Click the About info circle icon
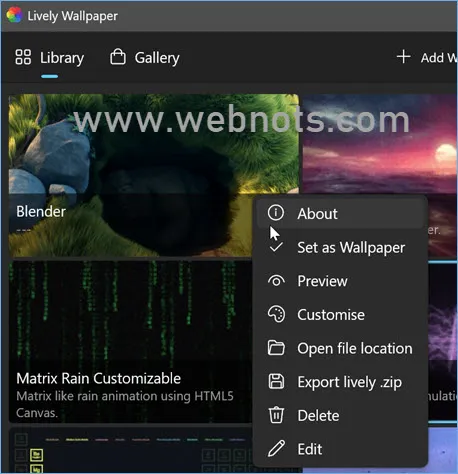This screenshot has height=474, width=458. pos(276,213)
